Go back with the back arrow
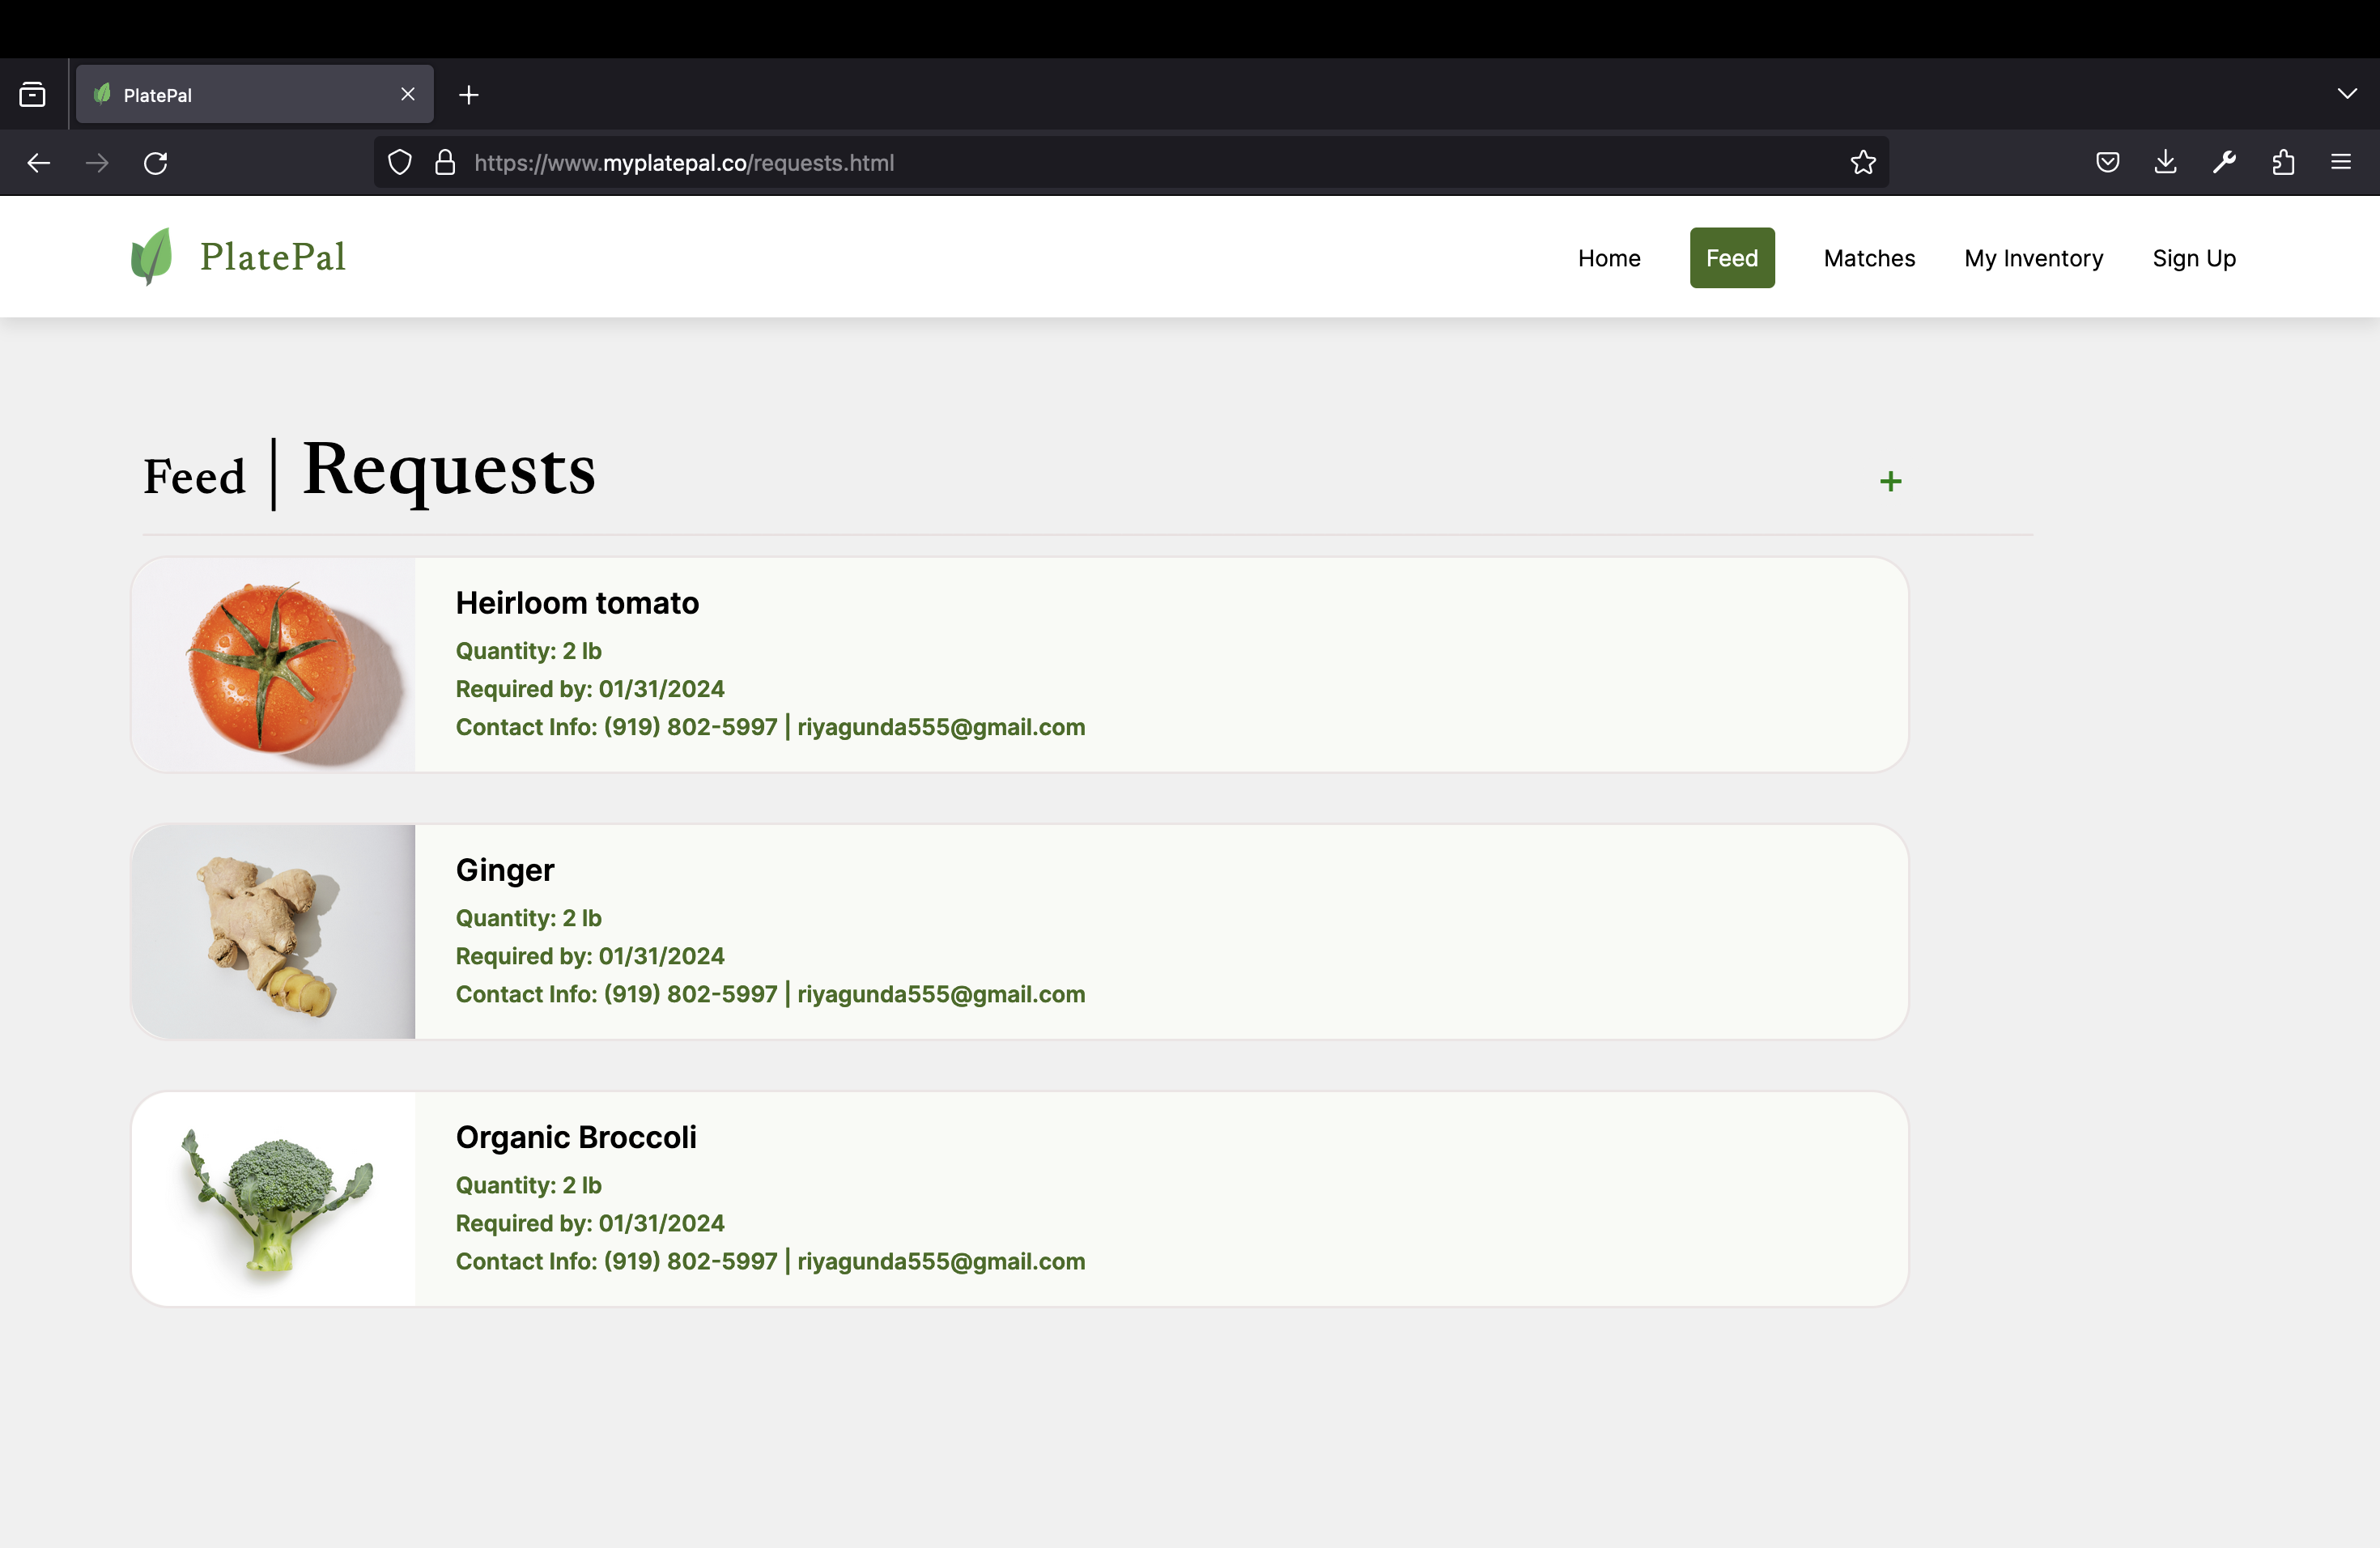The height and width of the screenshot is (1548, 2380). (39, 162)
